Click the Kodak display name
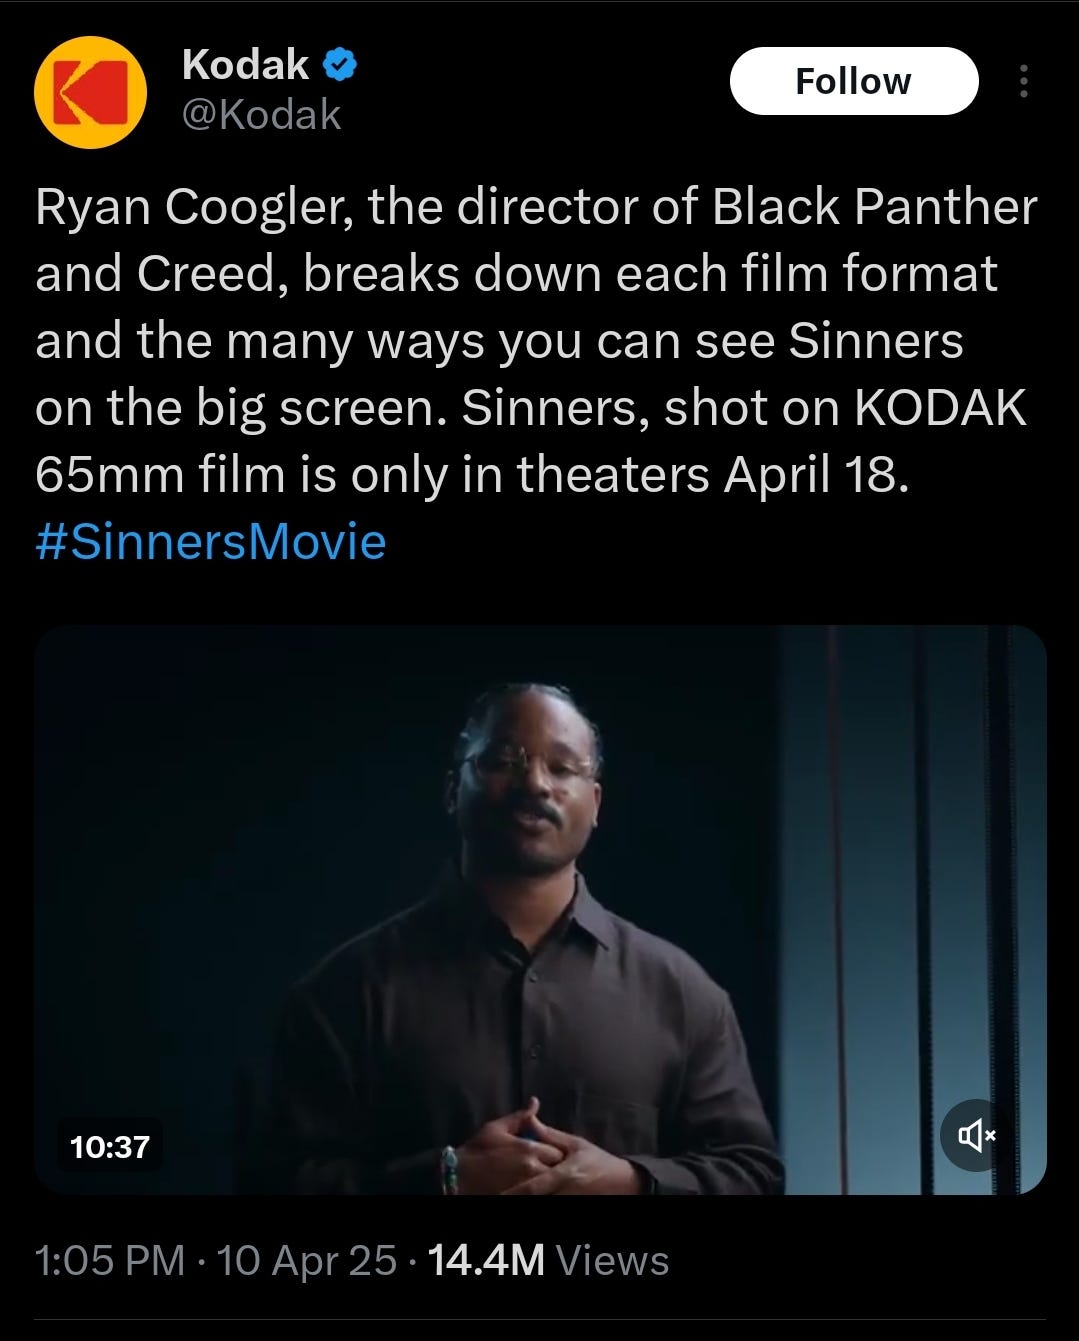 point(245,65)
